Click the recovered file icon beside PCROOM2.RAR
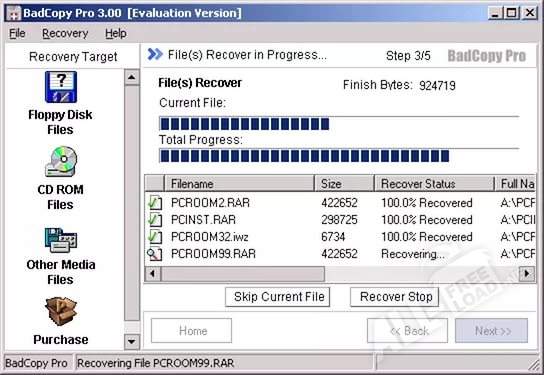 click(155, 202)
